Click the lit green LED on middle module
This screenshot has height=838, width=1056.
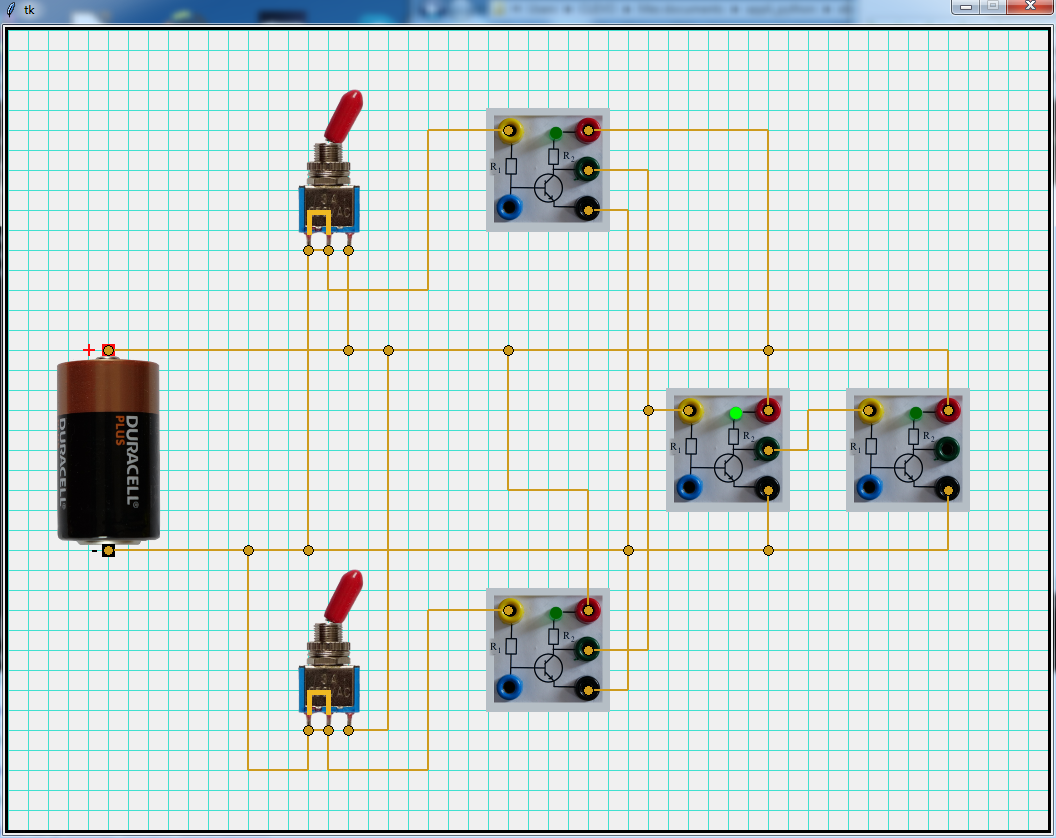pyautogui.click(x=736, y=413)
